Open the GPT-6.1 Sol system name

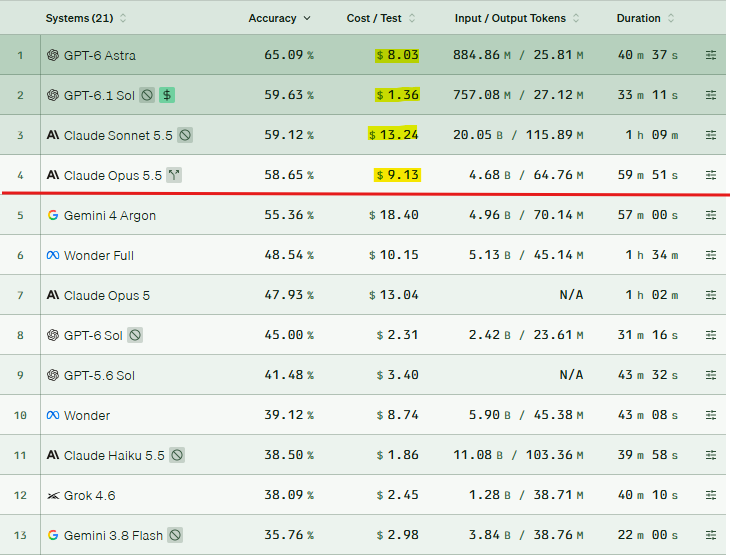point(99,96)
